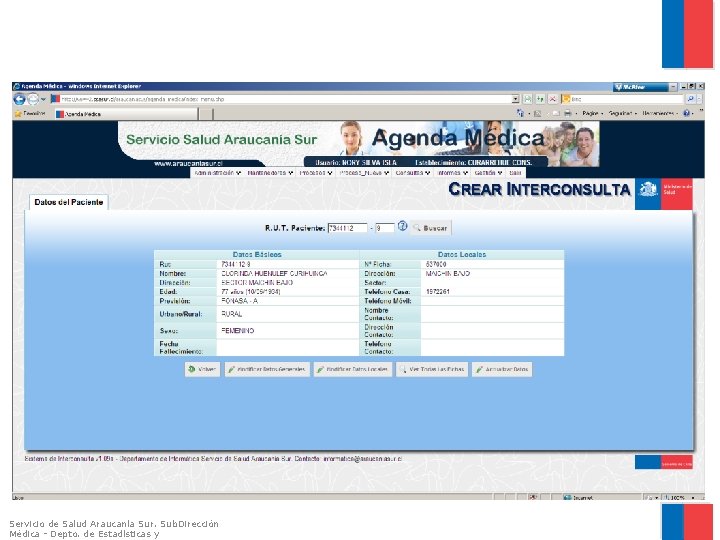Click Modificar Datos Generales button

click(267, 369)
